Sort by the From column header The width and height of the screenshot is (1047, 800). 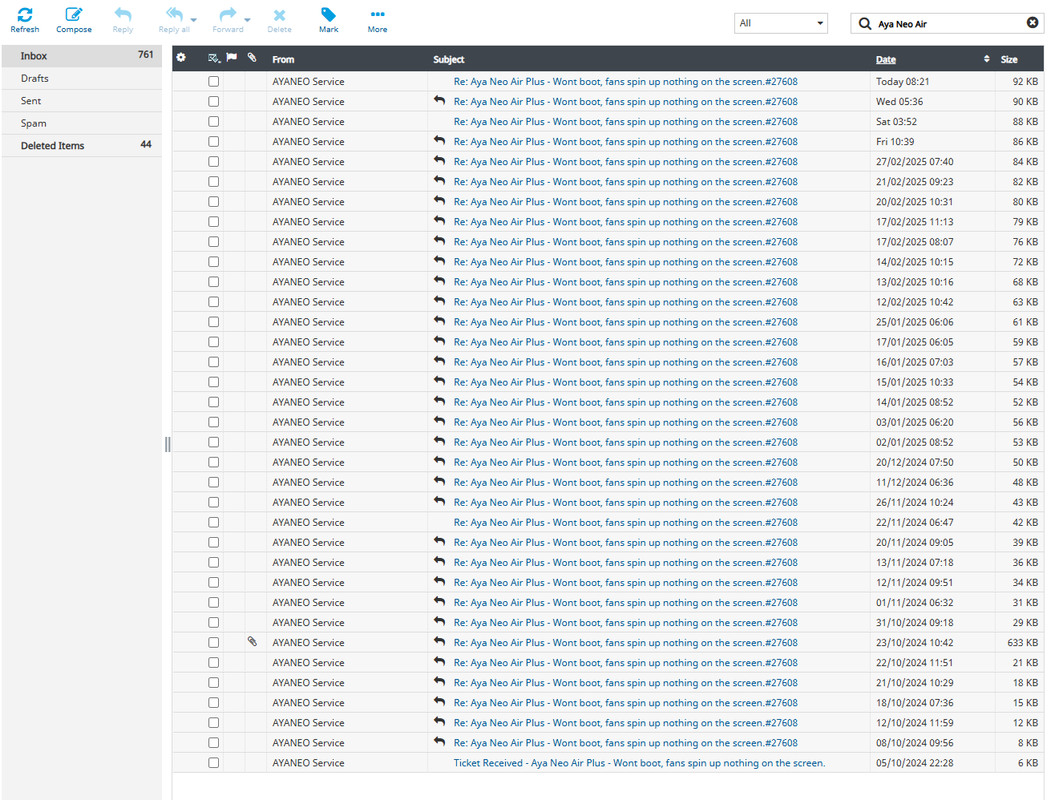coord(283,59)
